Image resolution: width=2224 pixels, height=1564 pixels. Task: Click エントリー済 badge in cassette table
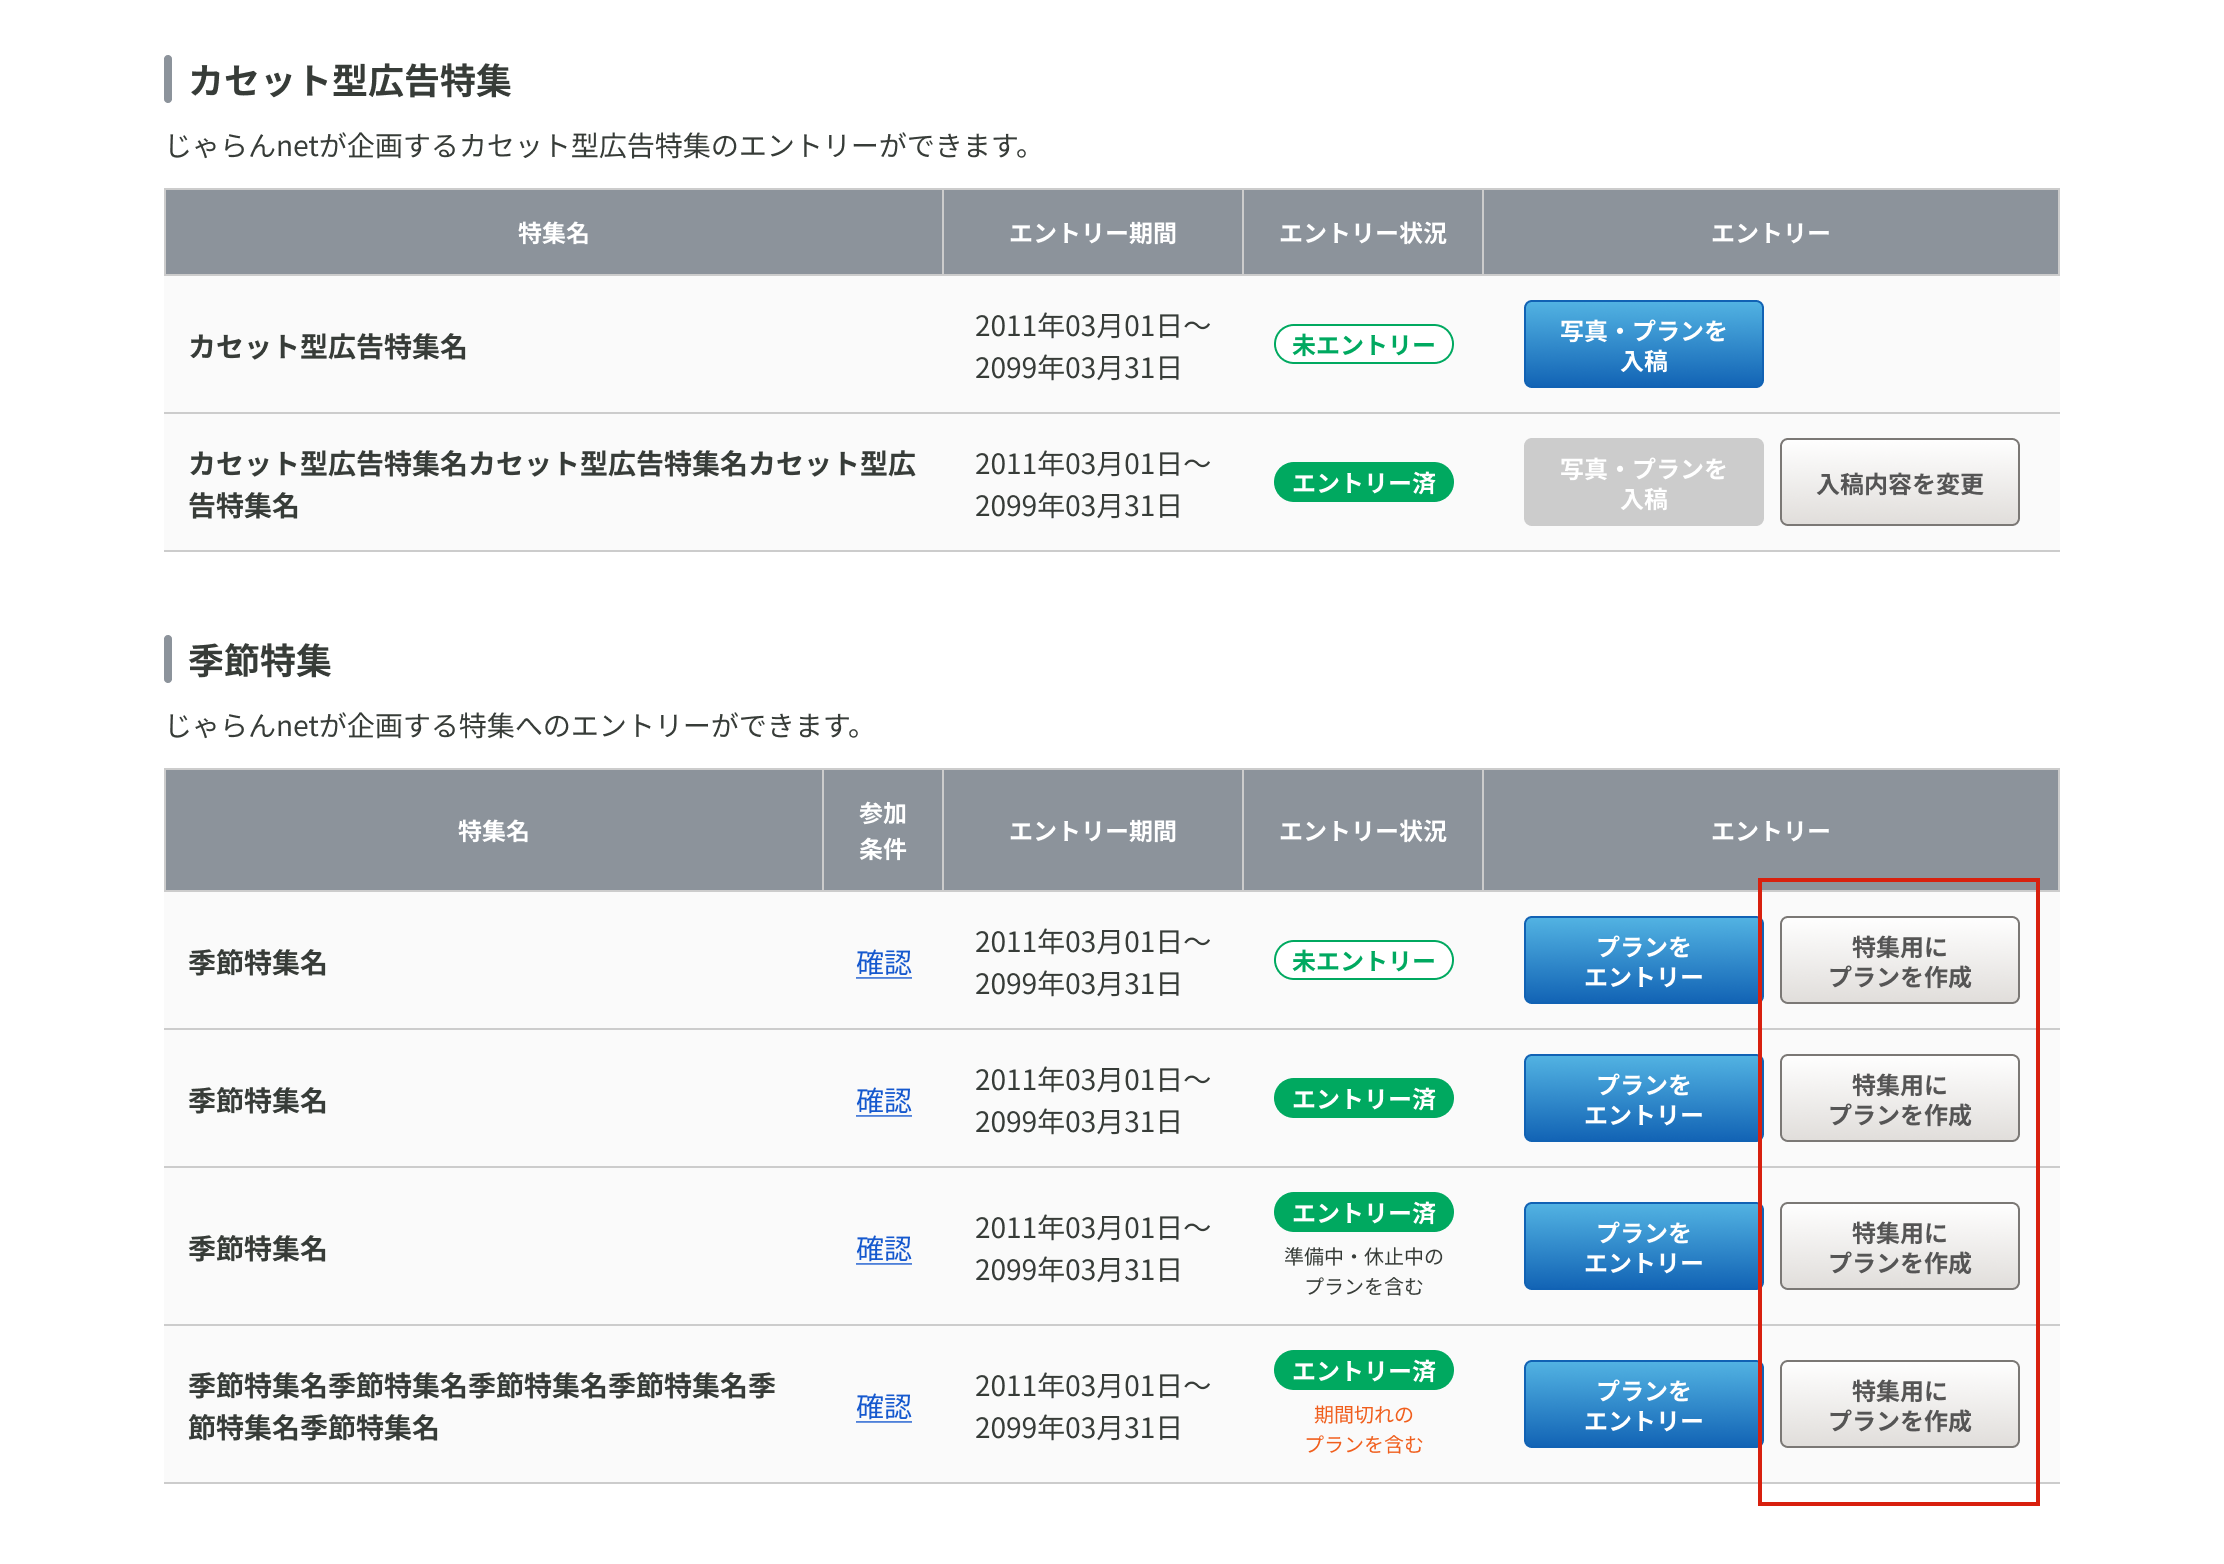pyautogui.click(x=1362, y=483)
